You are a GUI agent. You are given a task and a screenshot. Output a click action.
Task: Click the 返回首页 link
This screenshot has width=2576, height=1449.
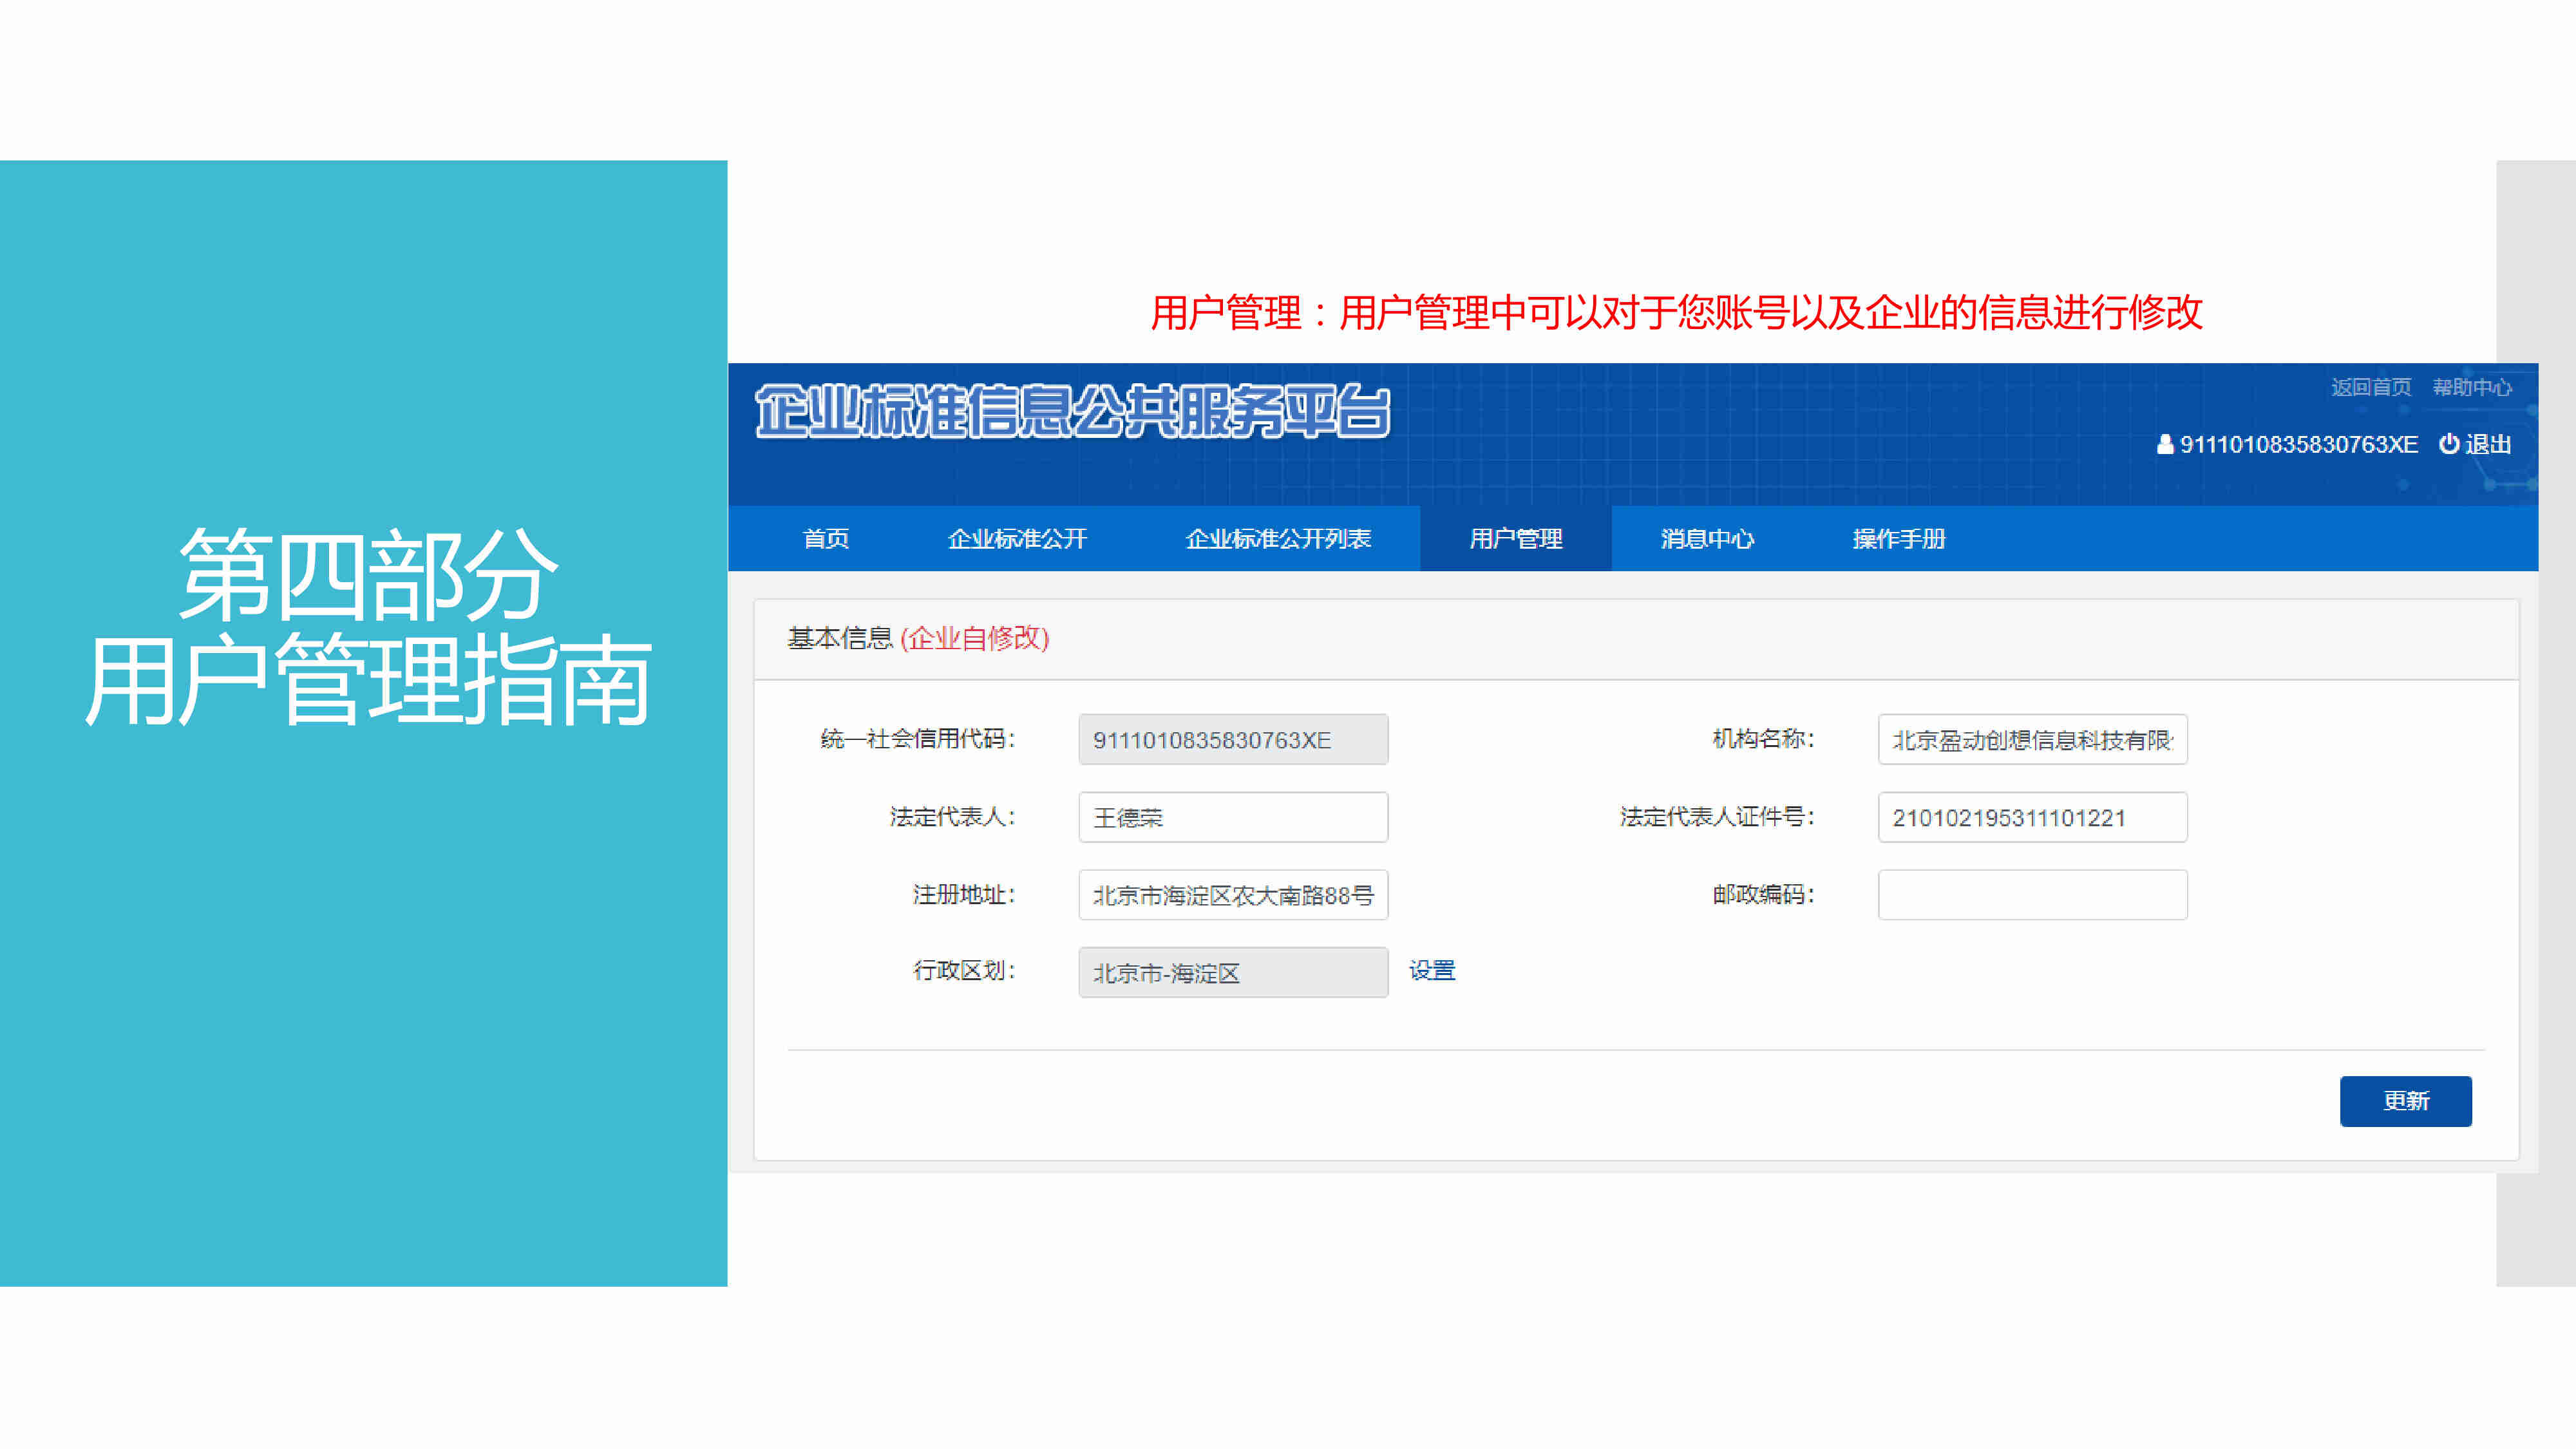click(2371, 387)
